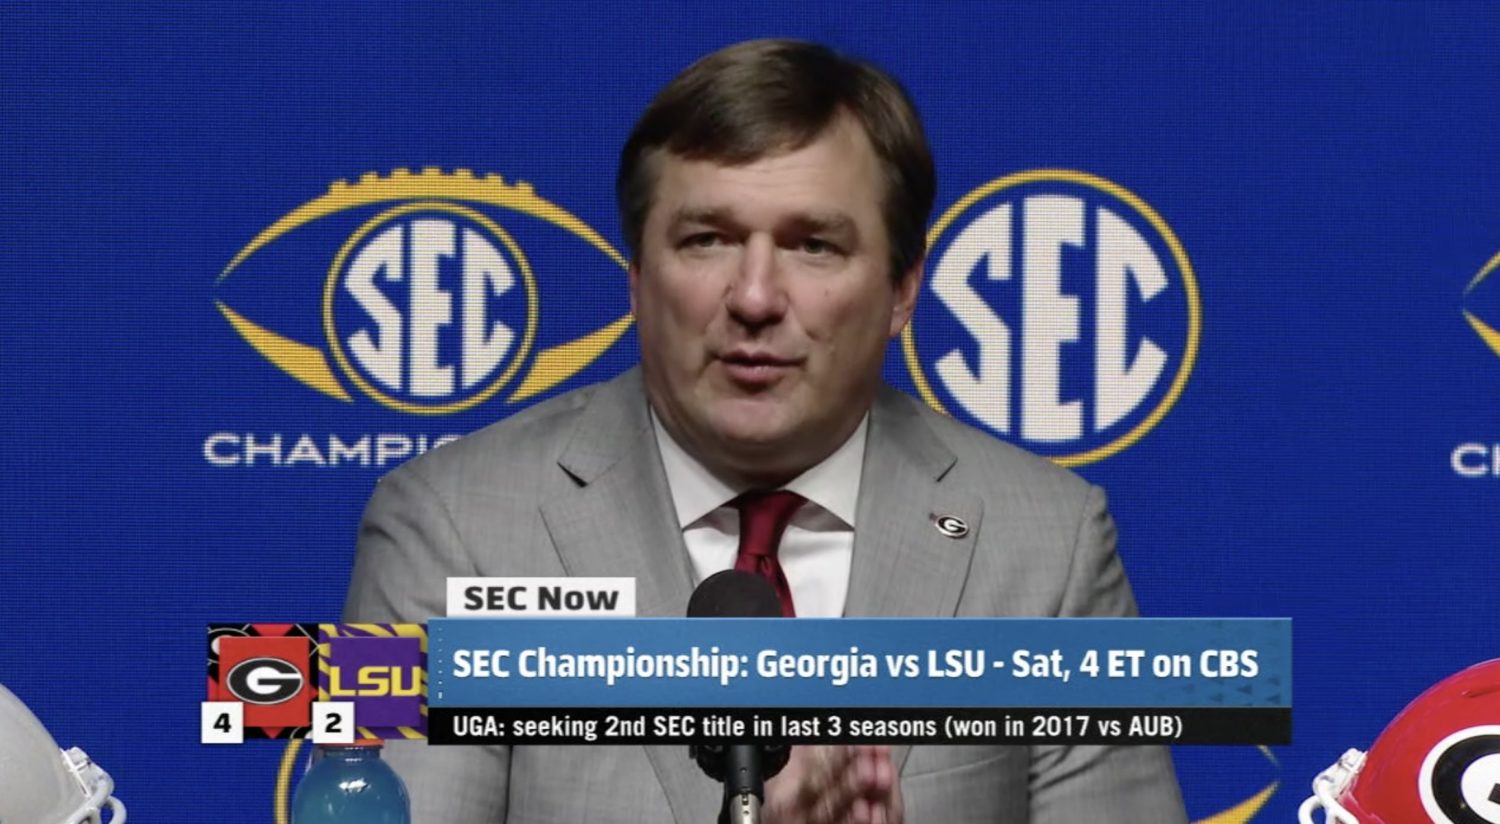Click the LSU logo in the matchup graphic
The image size is (1500, 824).
click(376, 680)
